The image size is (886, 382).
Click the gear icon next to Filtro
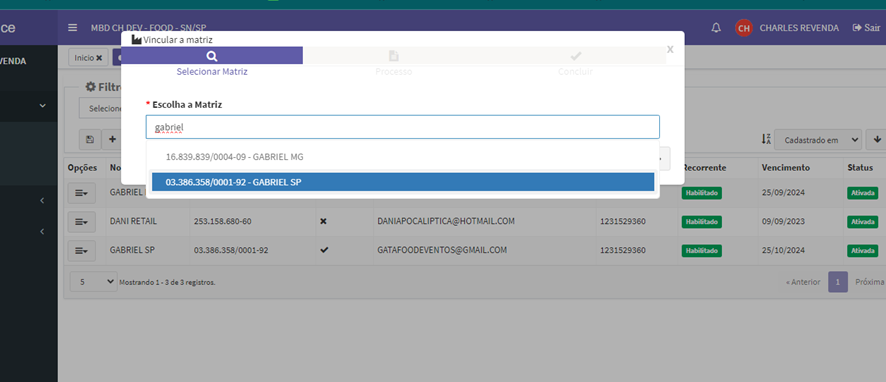pos(90,87)
